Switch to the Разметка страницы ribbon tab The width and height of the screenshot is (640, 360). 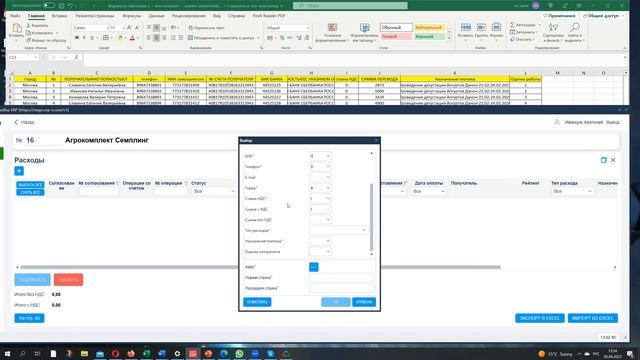95,16
